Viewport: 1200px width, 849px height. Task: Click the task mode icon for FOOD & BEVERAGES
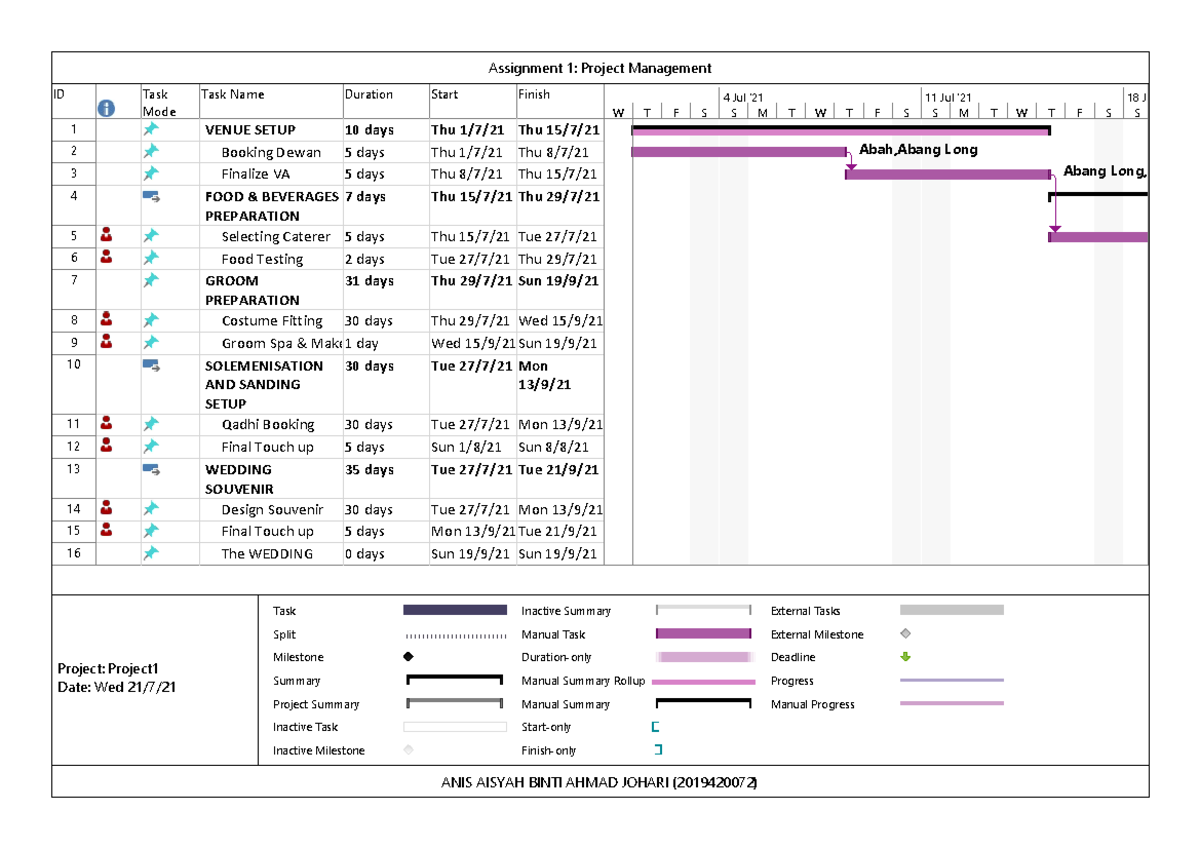pyautogui.click(x=151, y=197)
